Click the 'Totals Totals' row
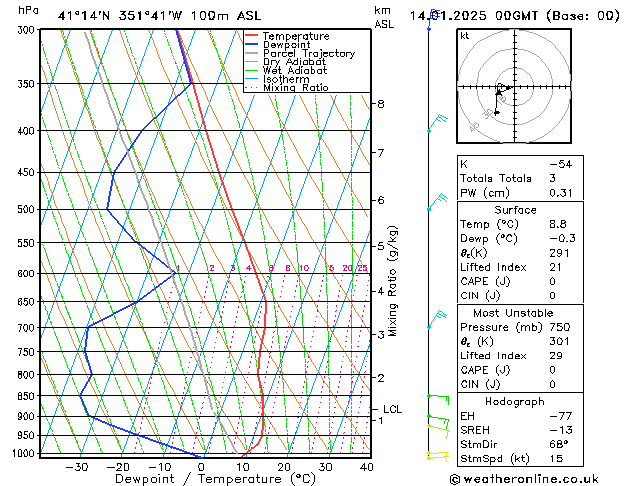Image resolution: width=629 pixels, height=486 pixels. click(520, 178)
